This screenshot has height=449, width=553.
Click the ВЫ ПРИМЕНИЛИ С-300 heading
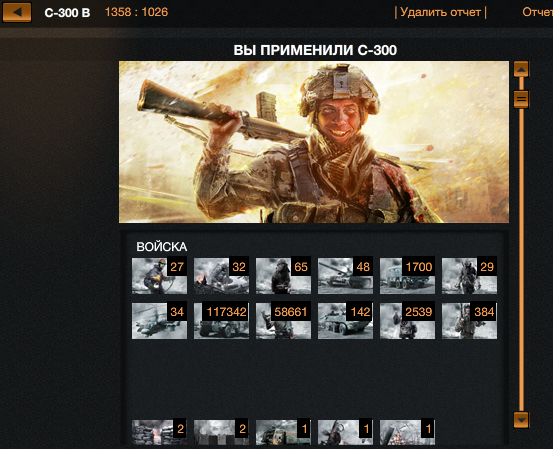click(x=315, y=50)
